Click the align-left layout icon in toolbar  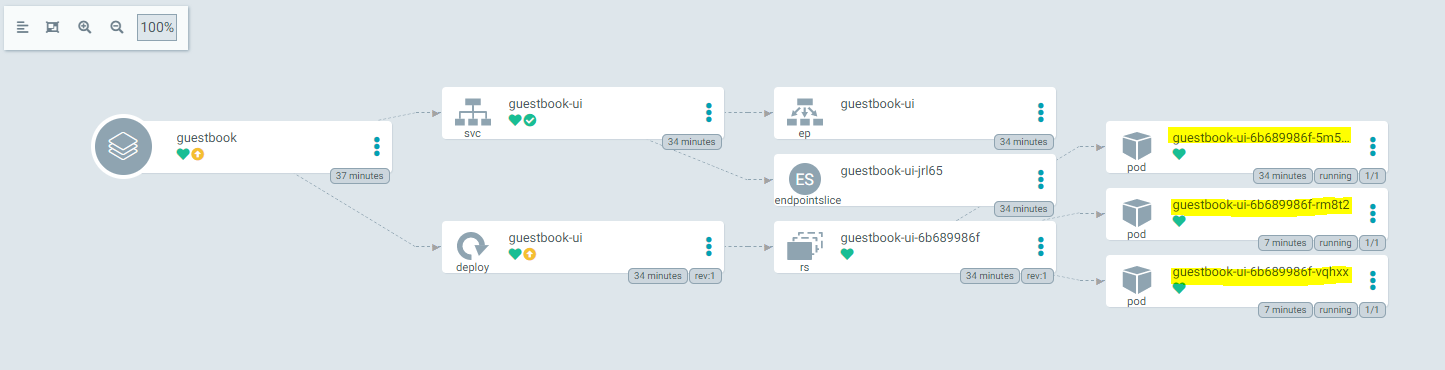click(x=22, y=27)
